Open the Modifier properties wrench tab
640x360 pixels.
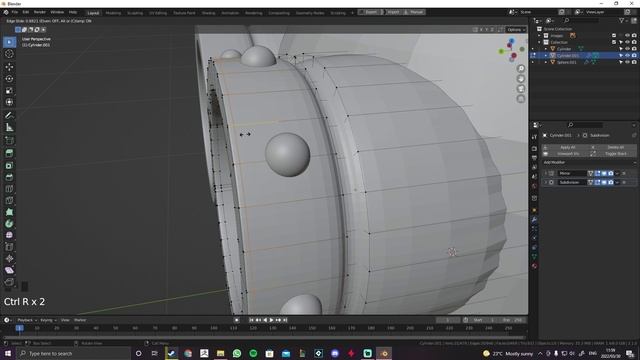pyautogui.click(x=534, y=220)
